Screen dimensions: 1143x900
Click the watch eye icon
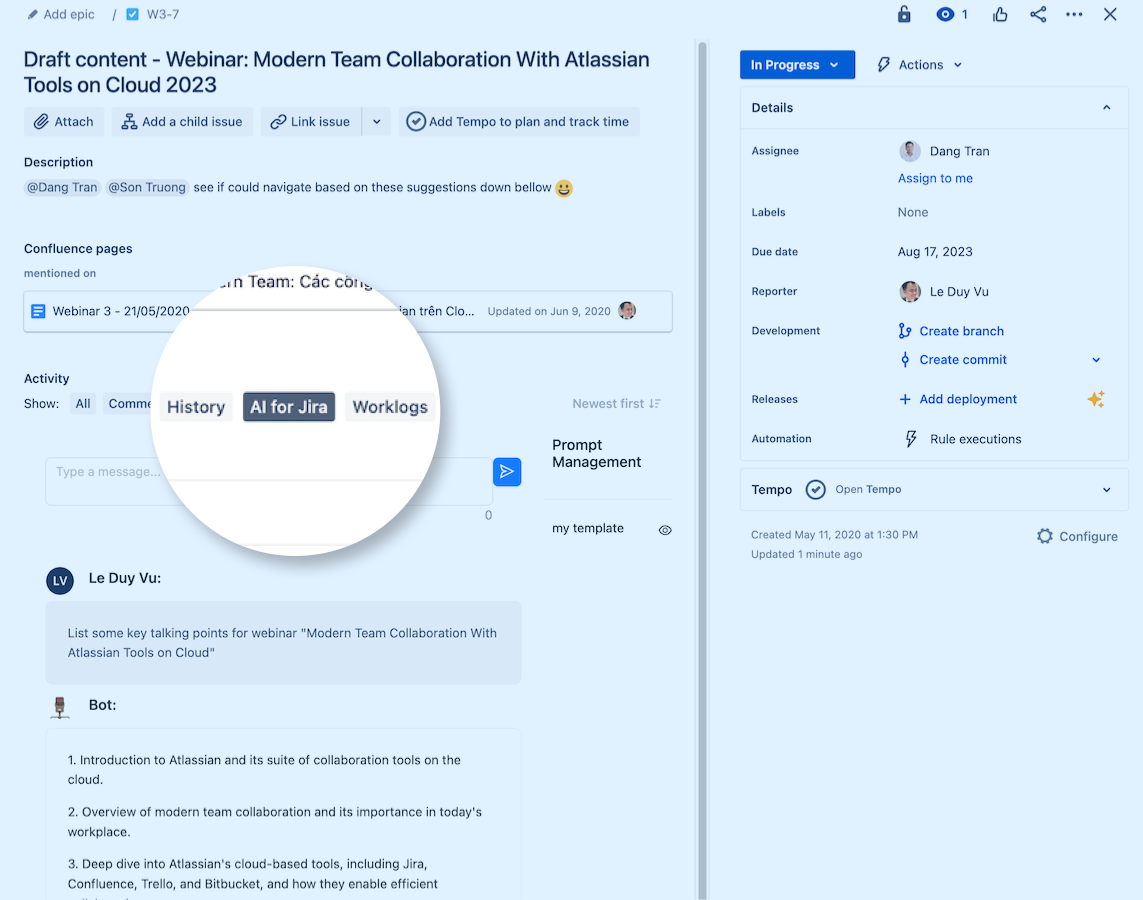tap(945, 14)
